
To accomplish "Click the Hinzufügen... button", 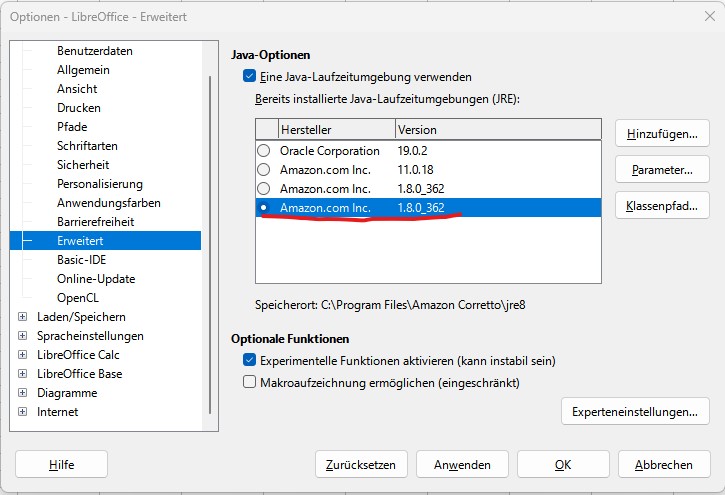I will click(x=662, y=134).
